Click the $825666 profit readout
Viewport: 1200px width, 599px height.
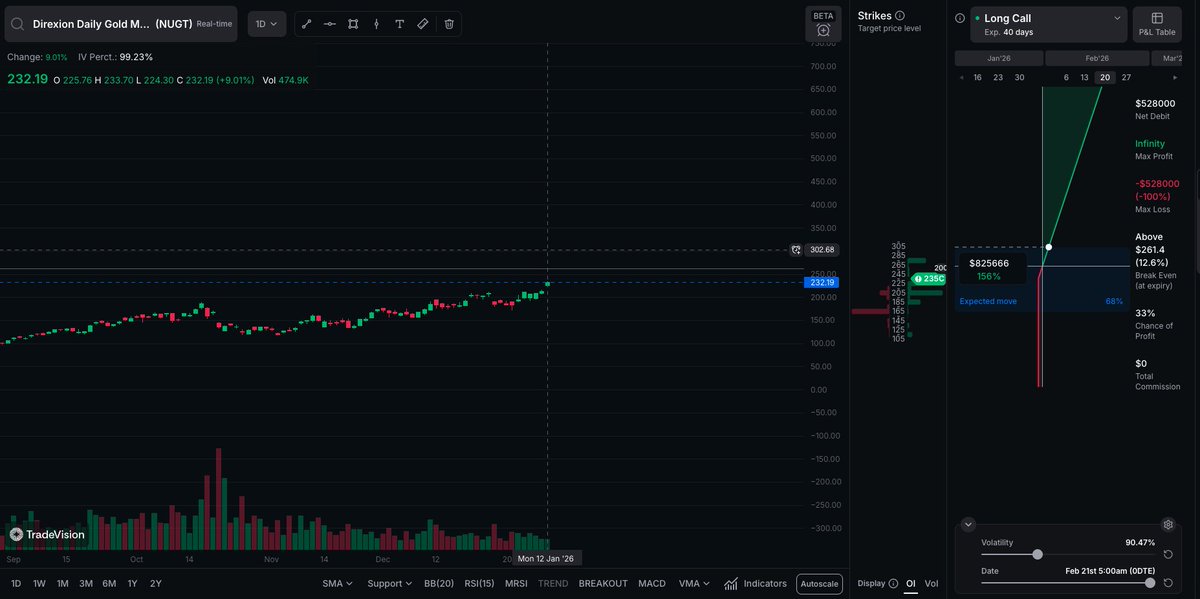click(x=989, y=263)
